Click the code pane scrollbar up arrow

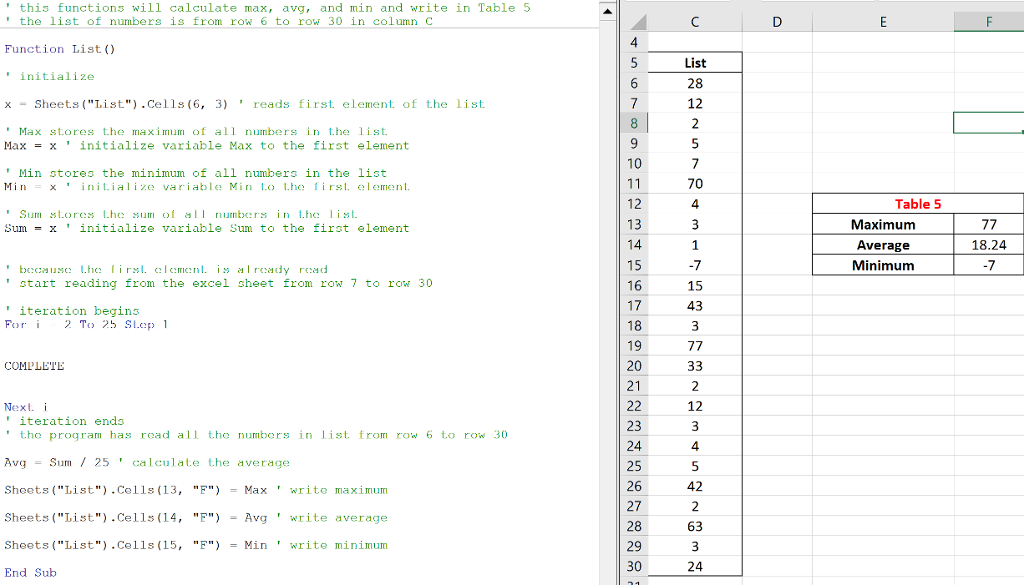(x=608, y=10)
